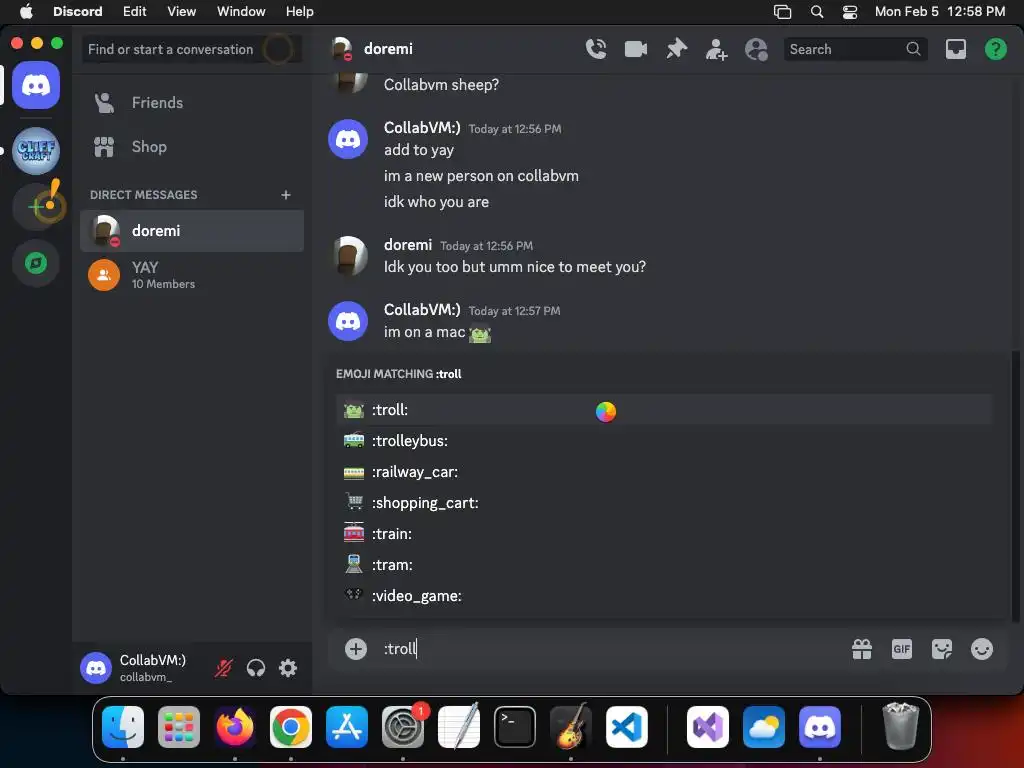
Task: Open Launchpad from the dock
Action: 179,727
